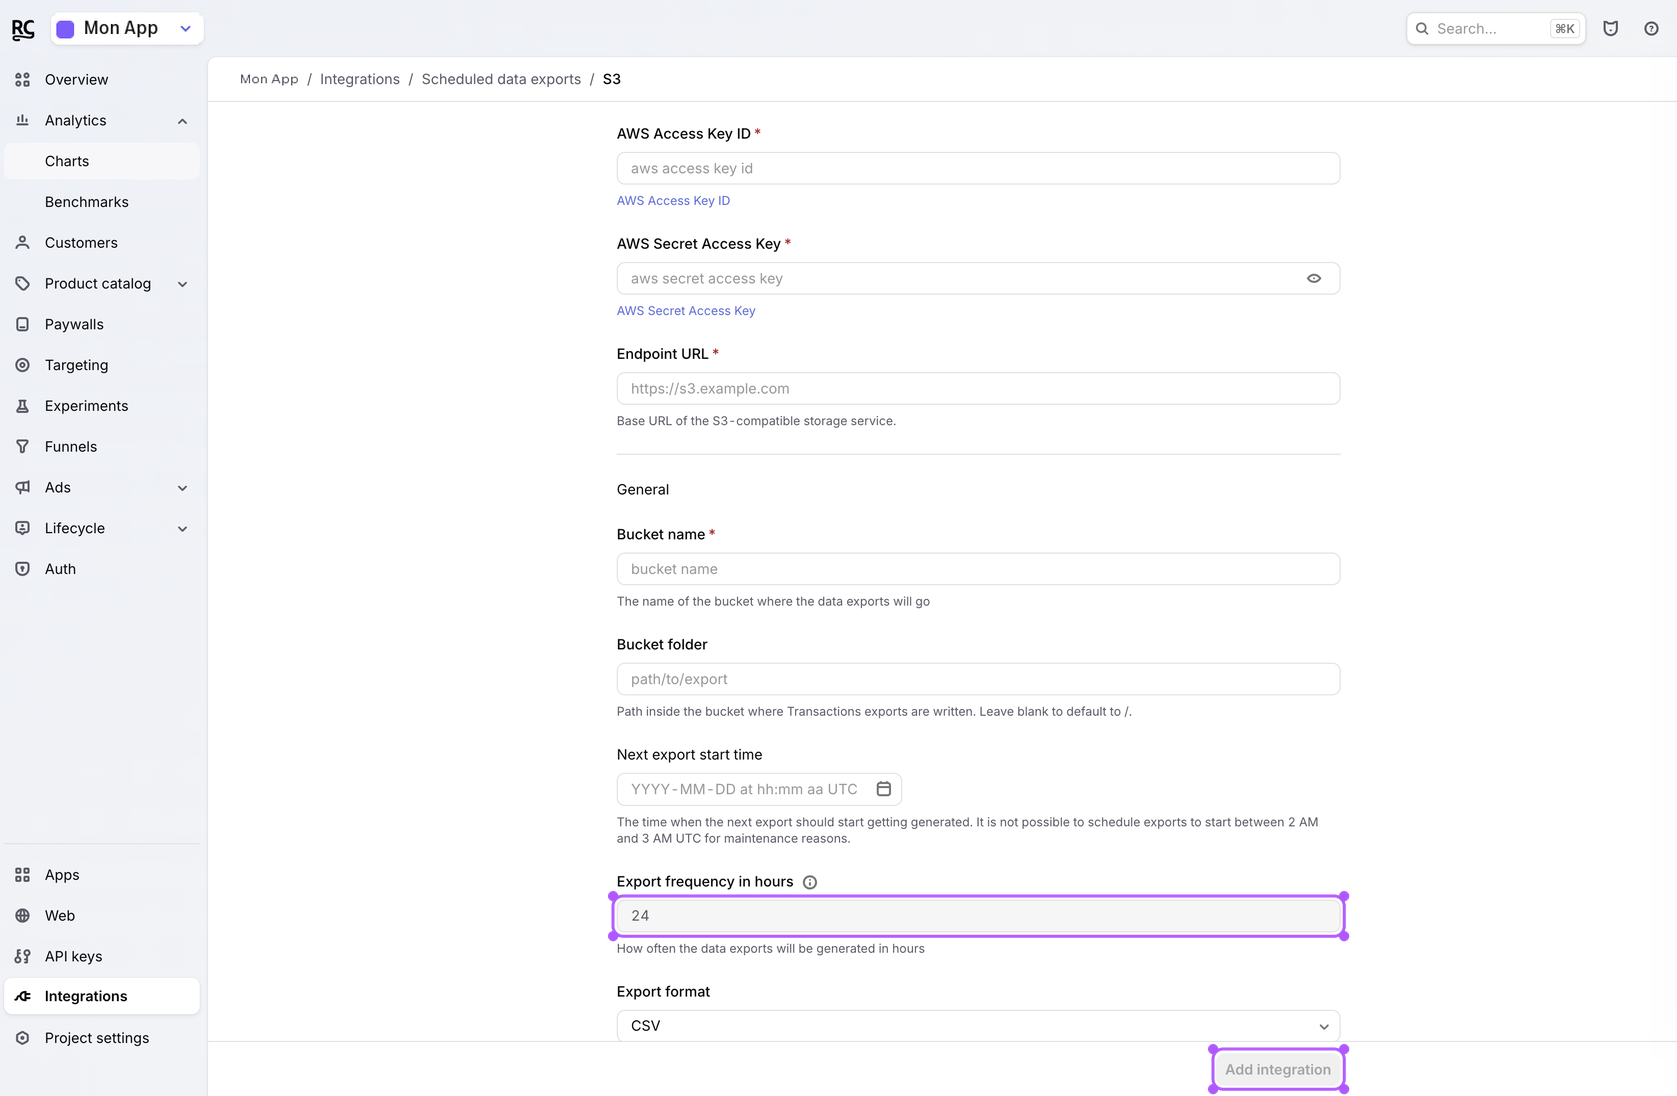Viewport: 1677px width, 1096px height.
Task: Click the API keys icon
Action: (23, 957)
